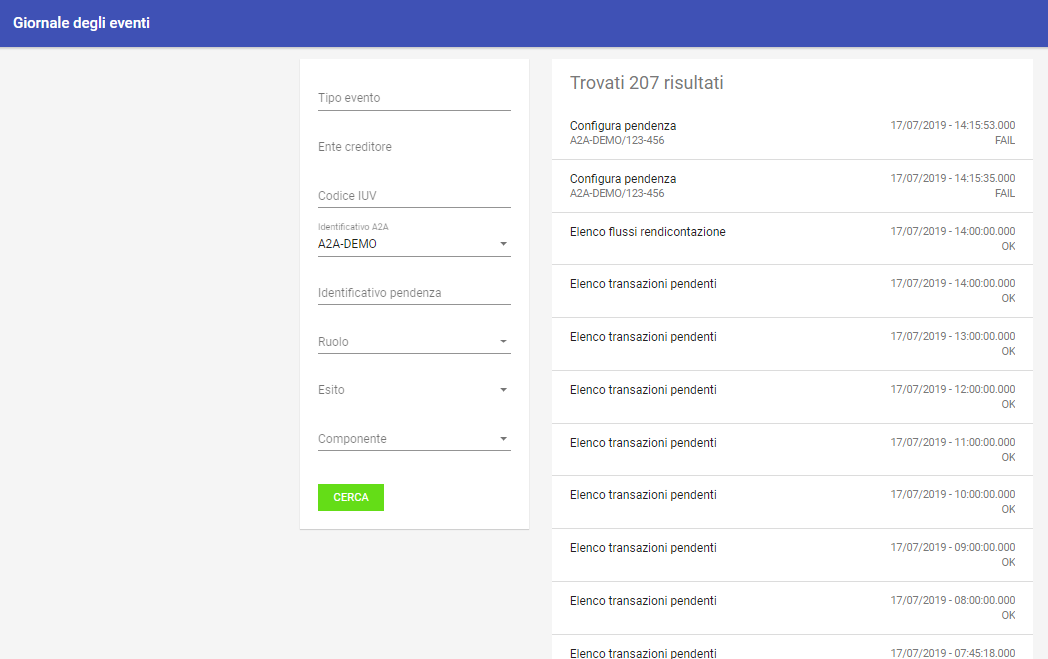Select the Codice IUV input field
The image size is (1048, 659).
414,195
